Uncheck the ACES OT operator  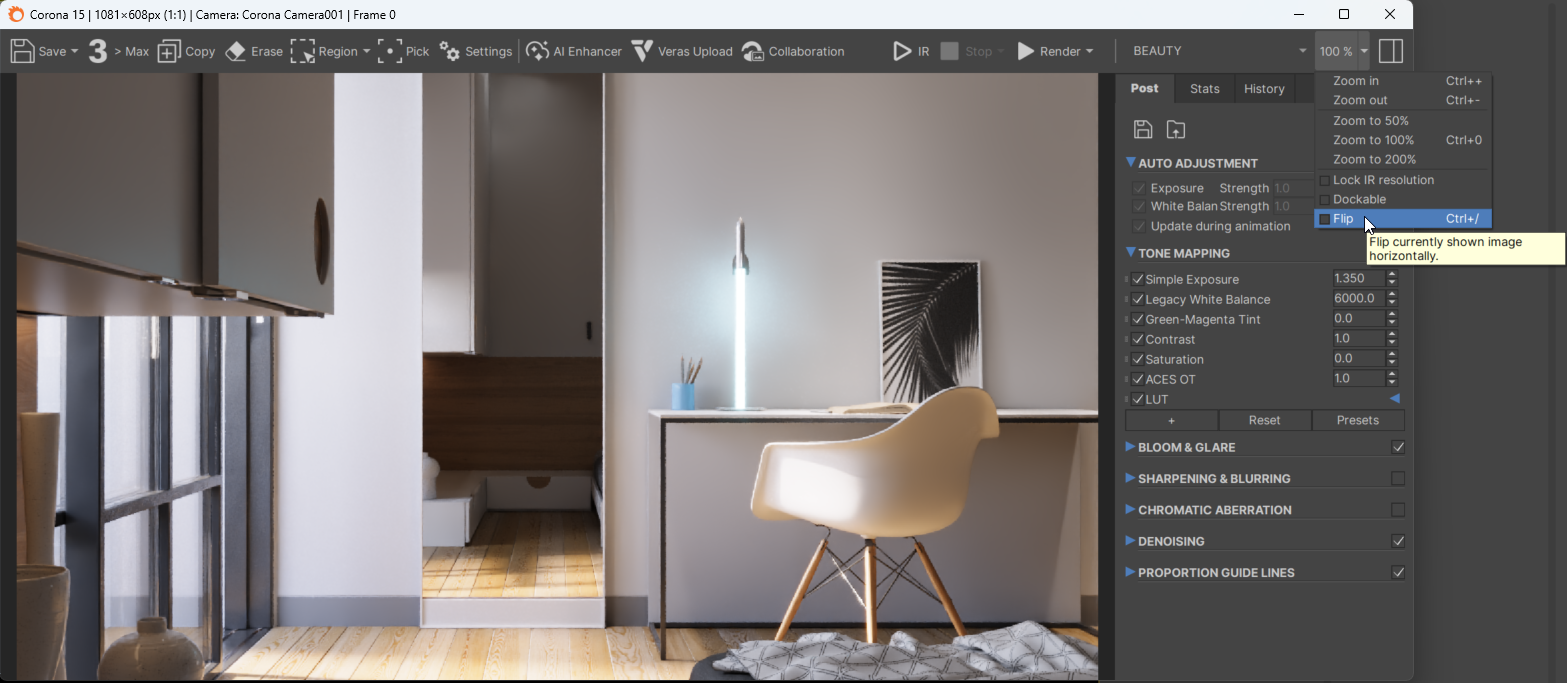1138,379
